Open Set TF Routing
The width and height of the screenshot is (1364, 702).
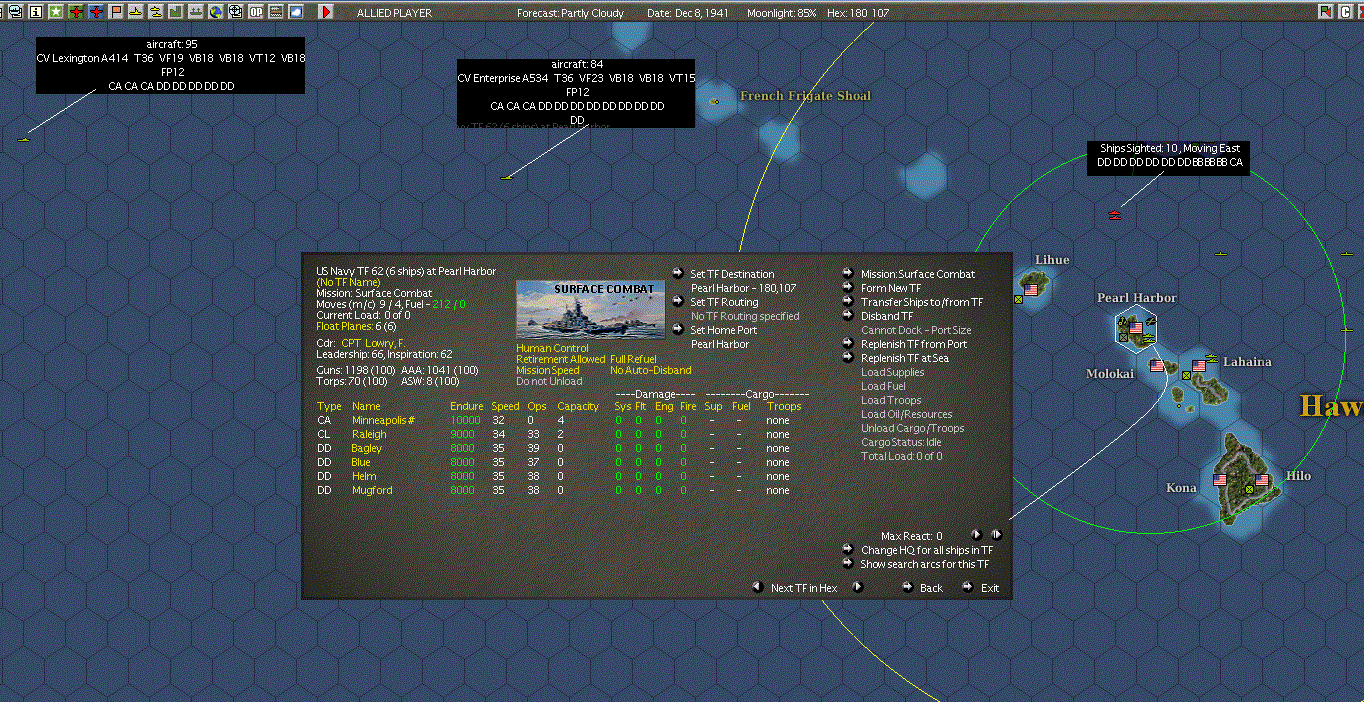tap(724, 302)
